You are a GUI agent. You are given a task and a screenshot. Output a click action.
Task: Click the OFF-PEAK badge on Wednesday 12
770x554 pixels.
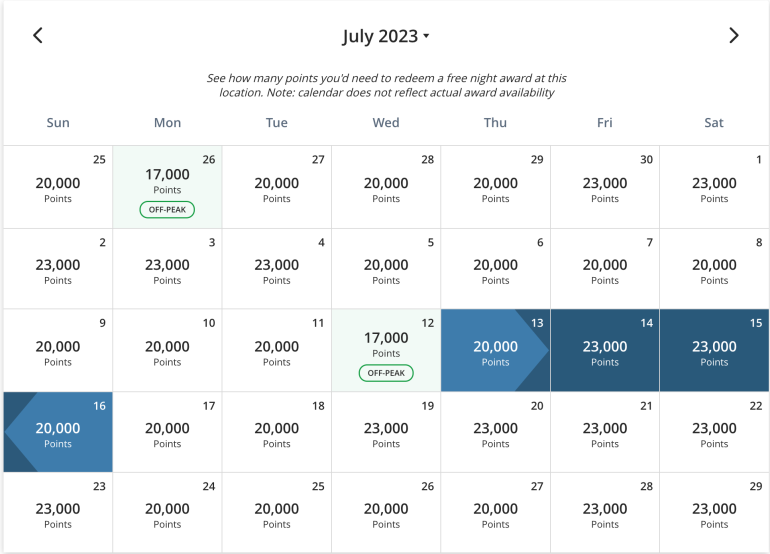coord(386,373)
